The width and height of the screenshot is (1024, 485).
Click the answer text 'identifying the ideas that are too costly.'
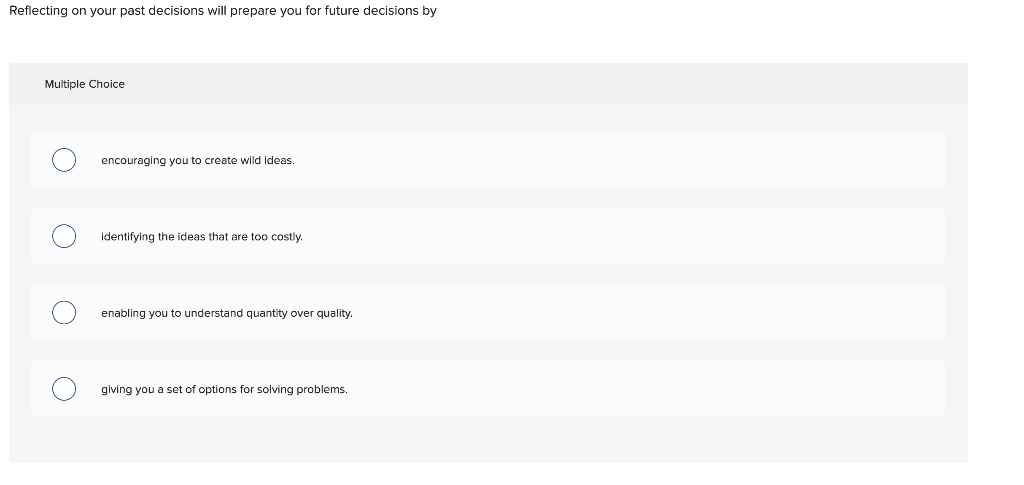coord(201,237)
